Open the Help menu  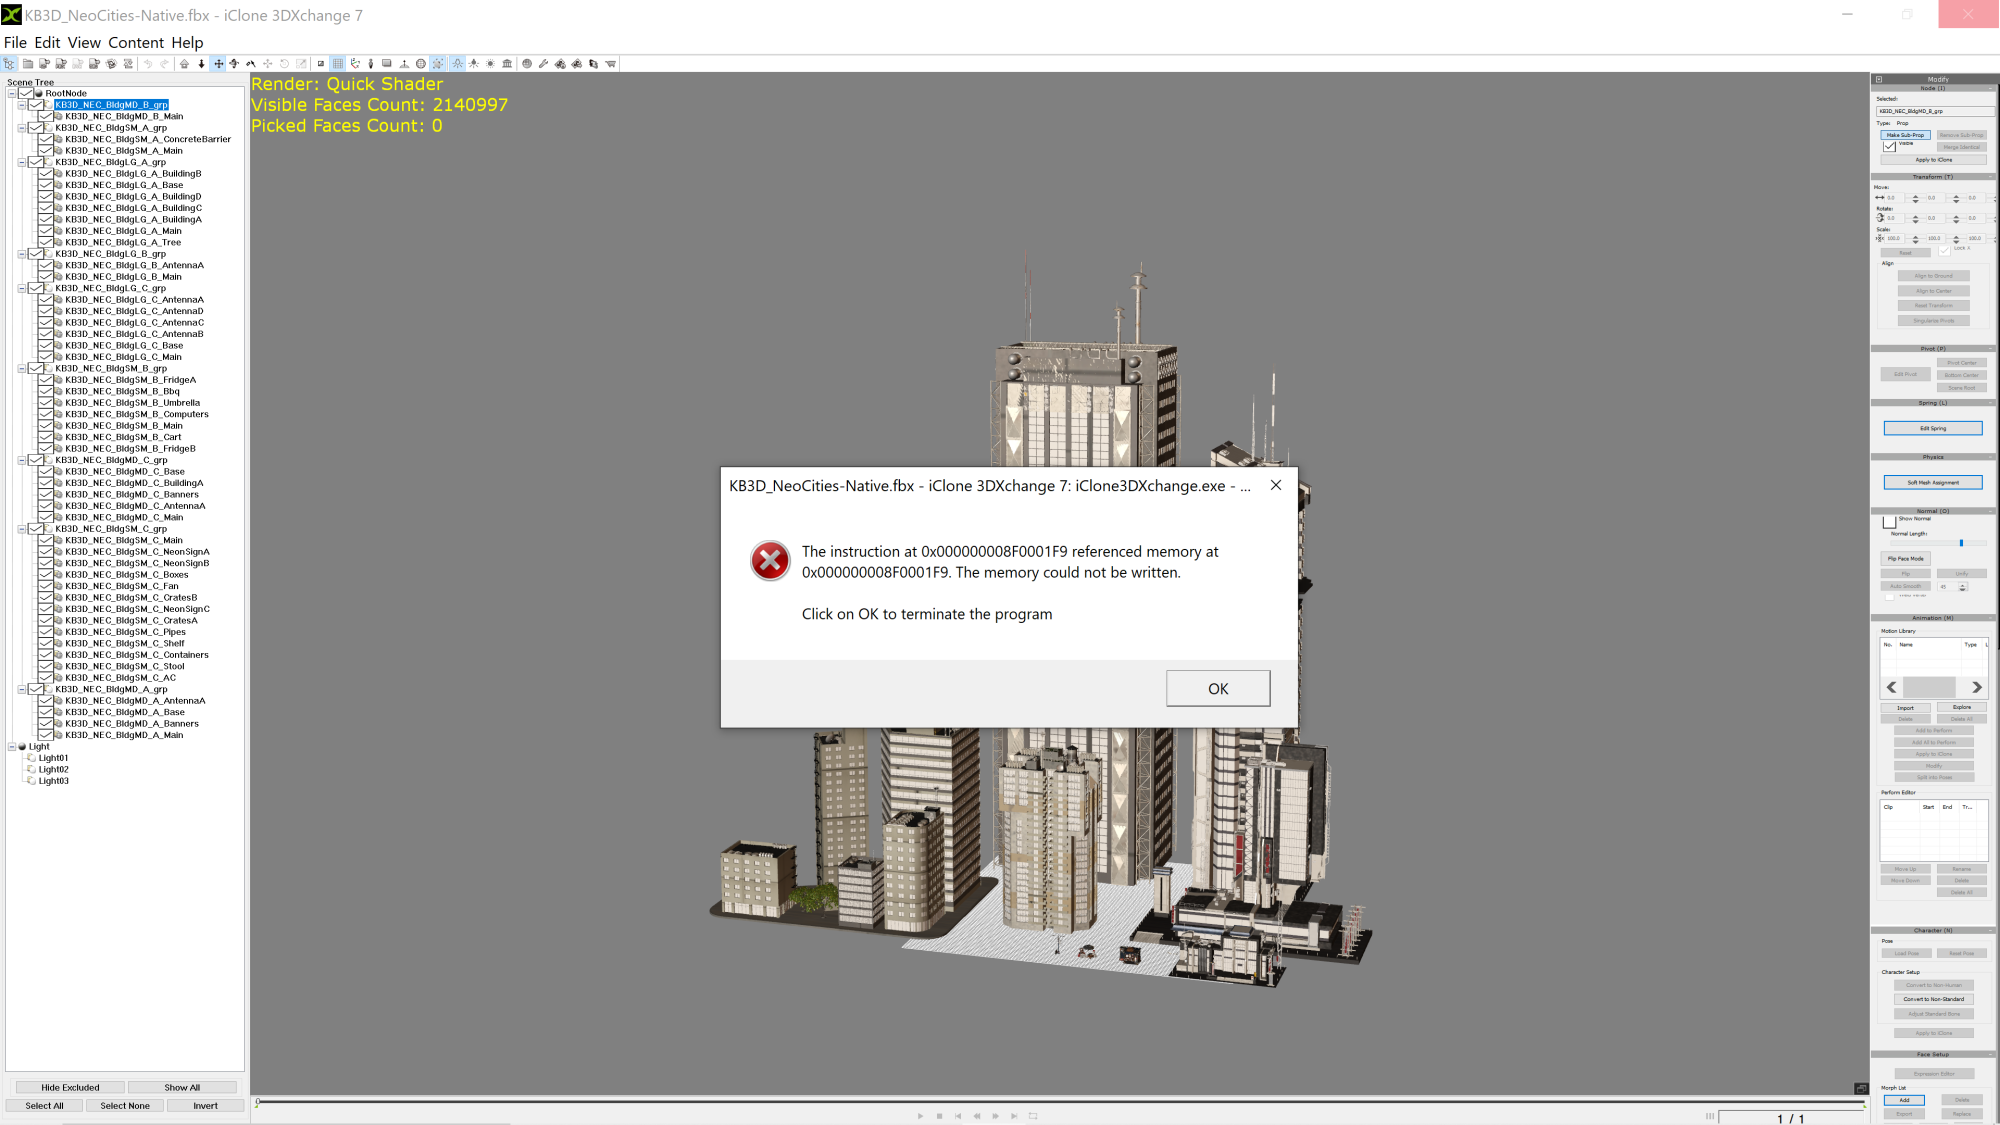(x=187, y=42)
